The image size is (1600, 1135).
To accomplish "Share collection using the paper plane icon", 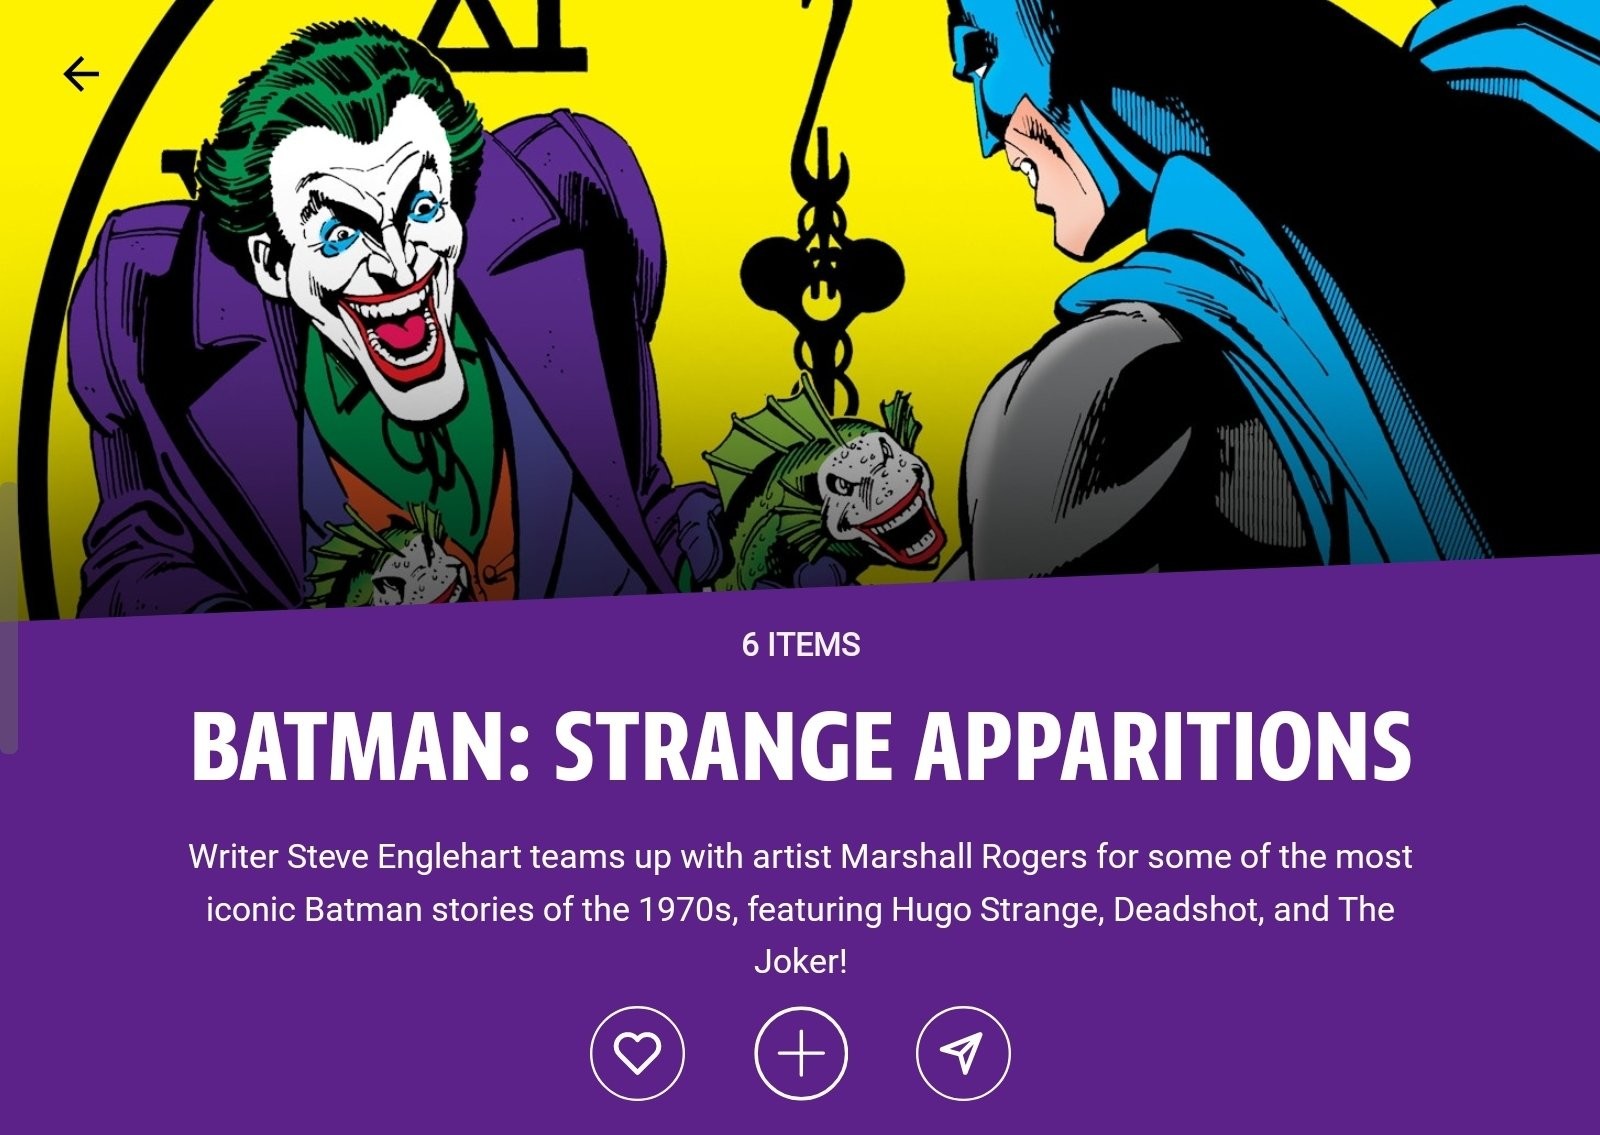I will click(963, 1053).
